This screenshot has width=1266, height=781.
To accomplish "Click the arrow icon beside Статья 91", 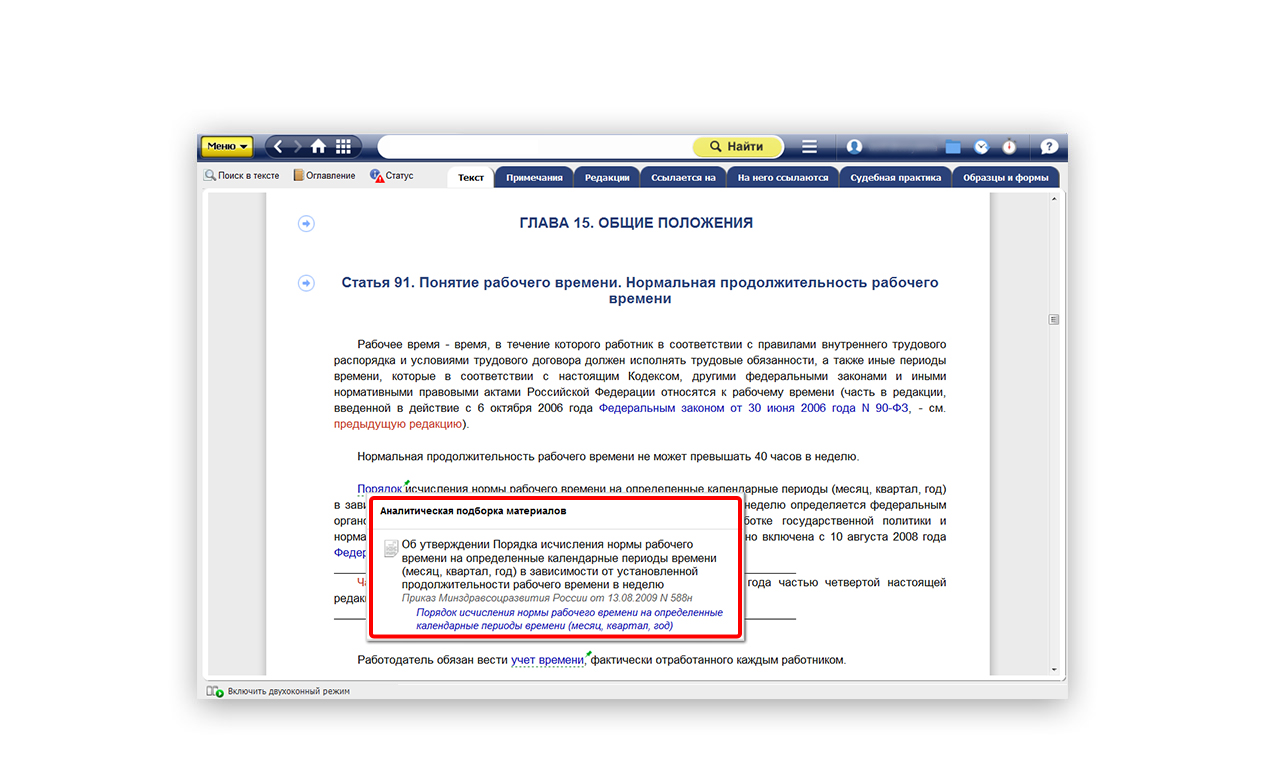I will coord(306,283).
